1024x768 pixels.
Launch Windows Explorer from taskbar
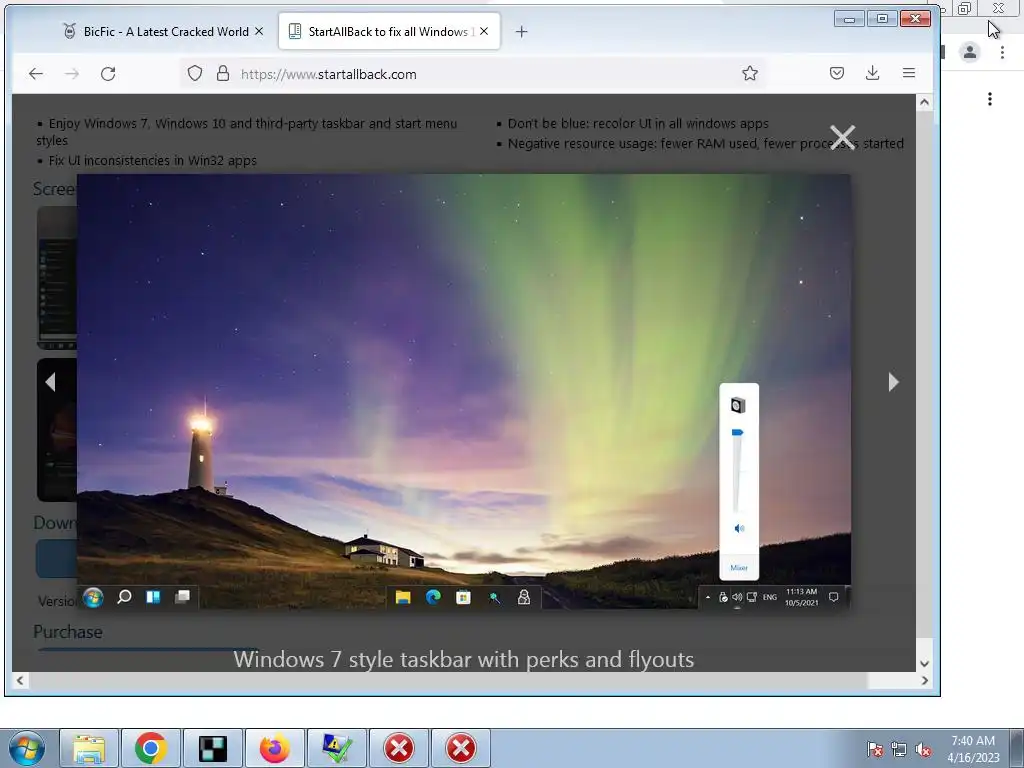point(89,748)
